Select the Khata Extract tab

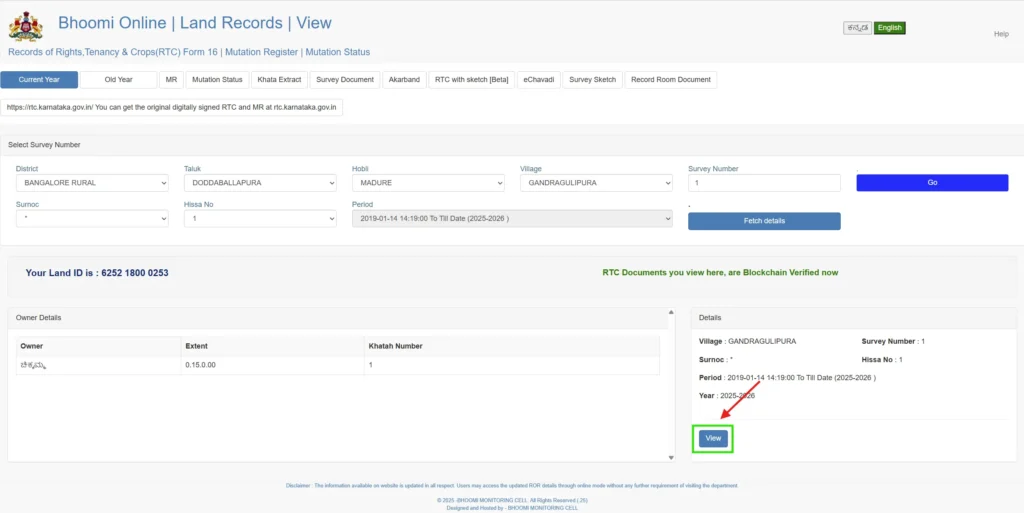point(279,80)
